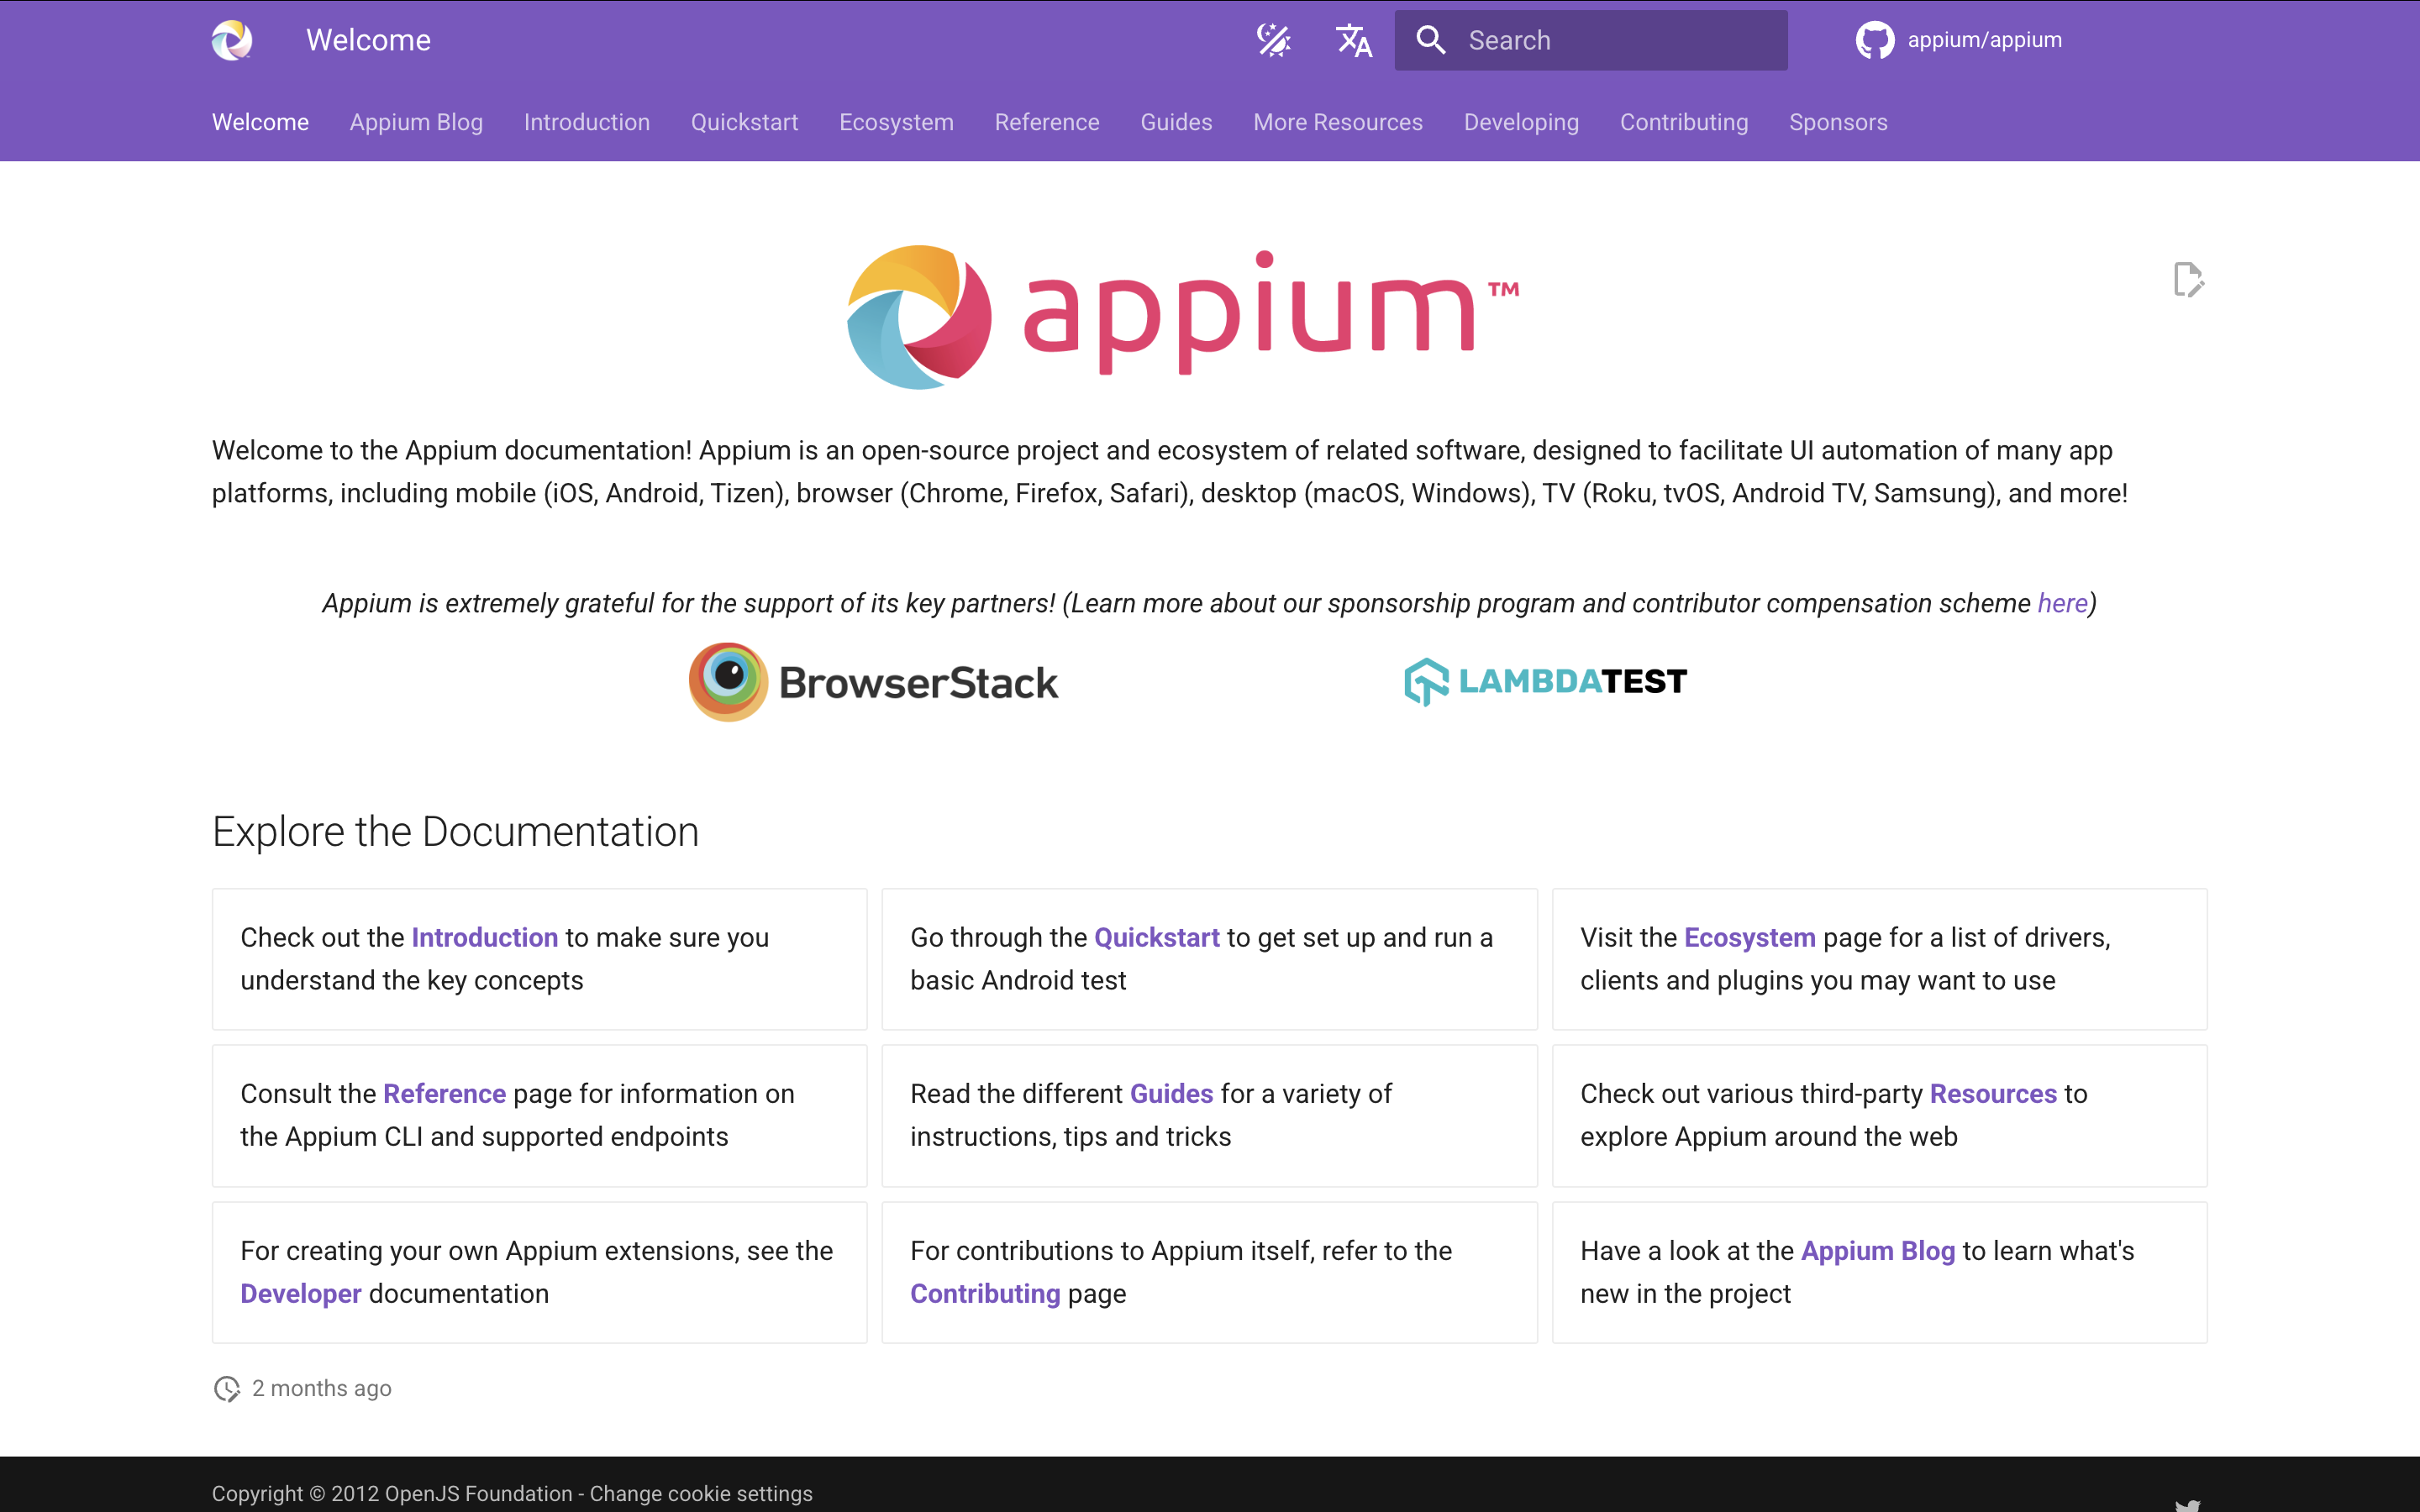This screenshot has height=1512, width=2420.
Task: Click the search magnifier icon
Action: (x=1430, y=40)
